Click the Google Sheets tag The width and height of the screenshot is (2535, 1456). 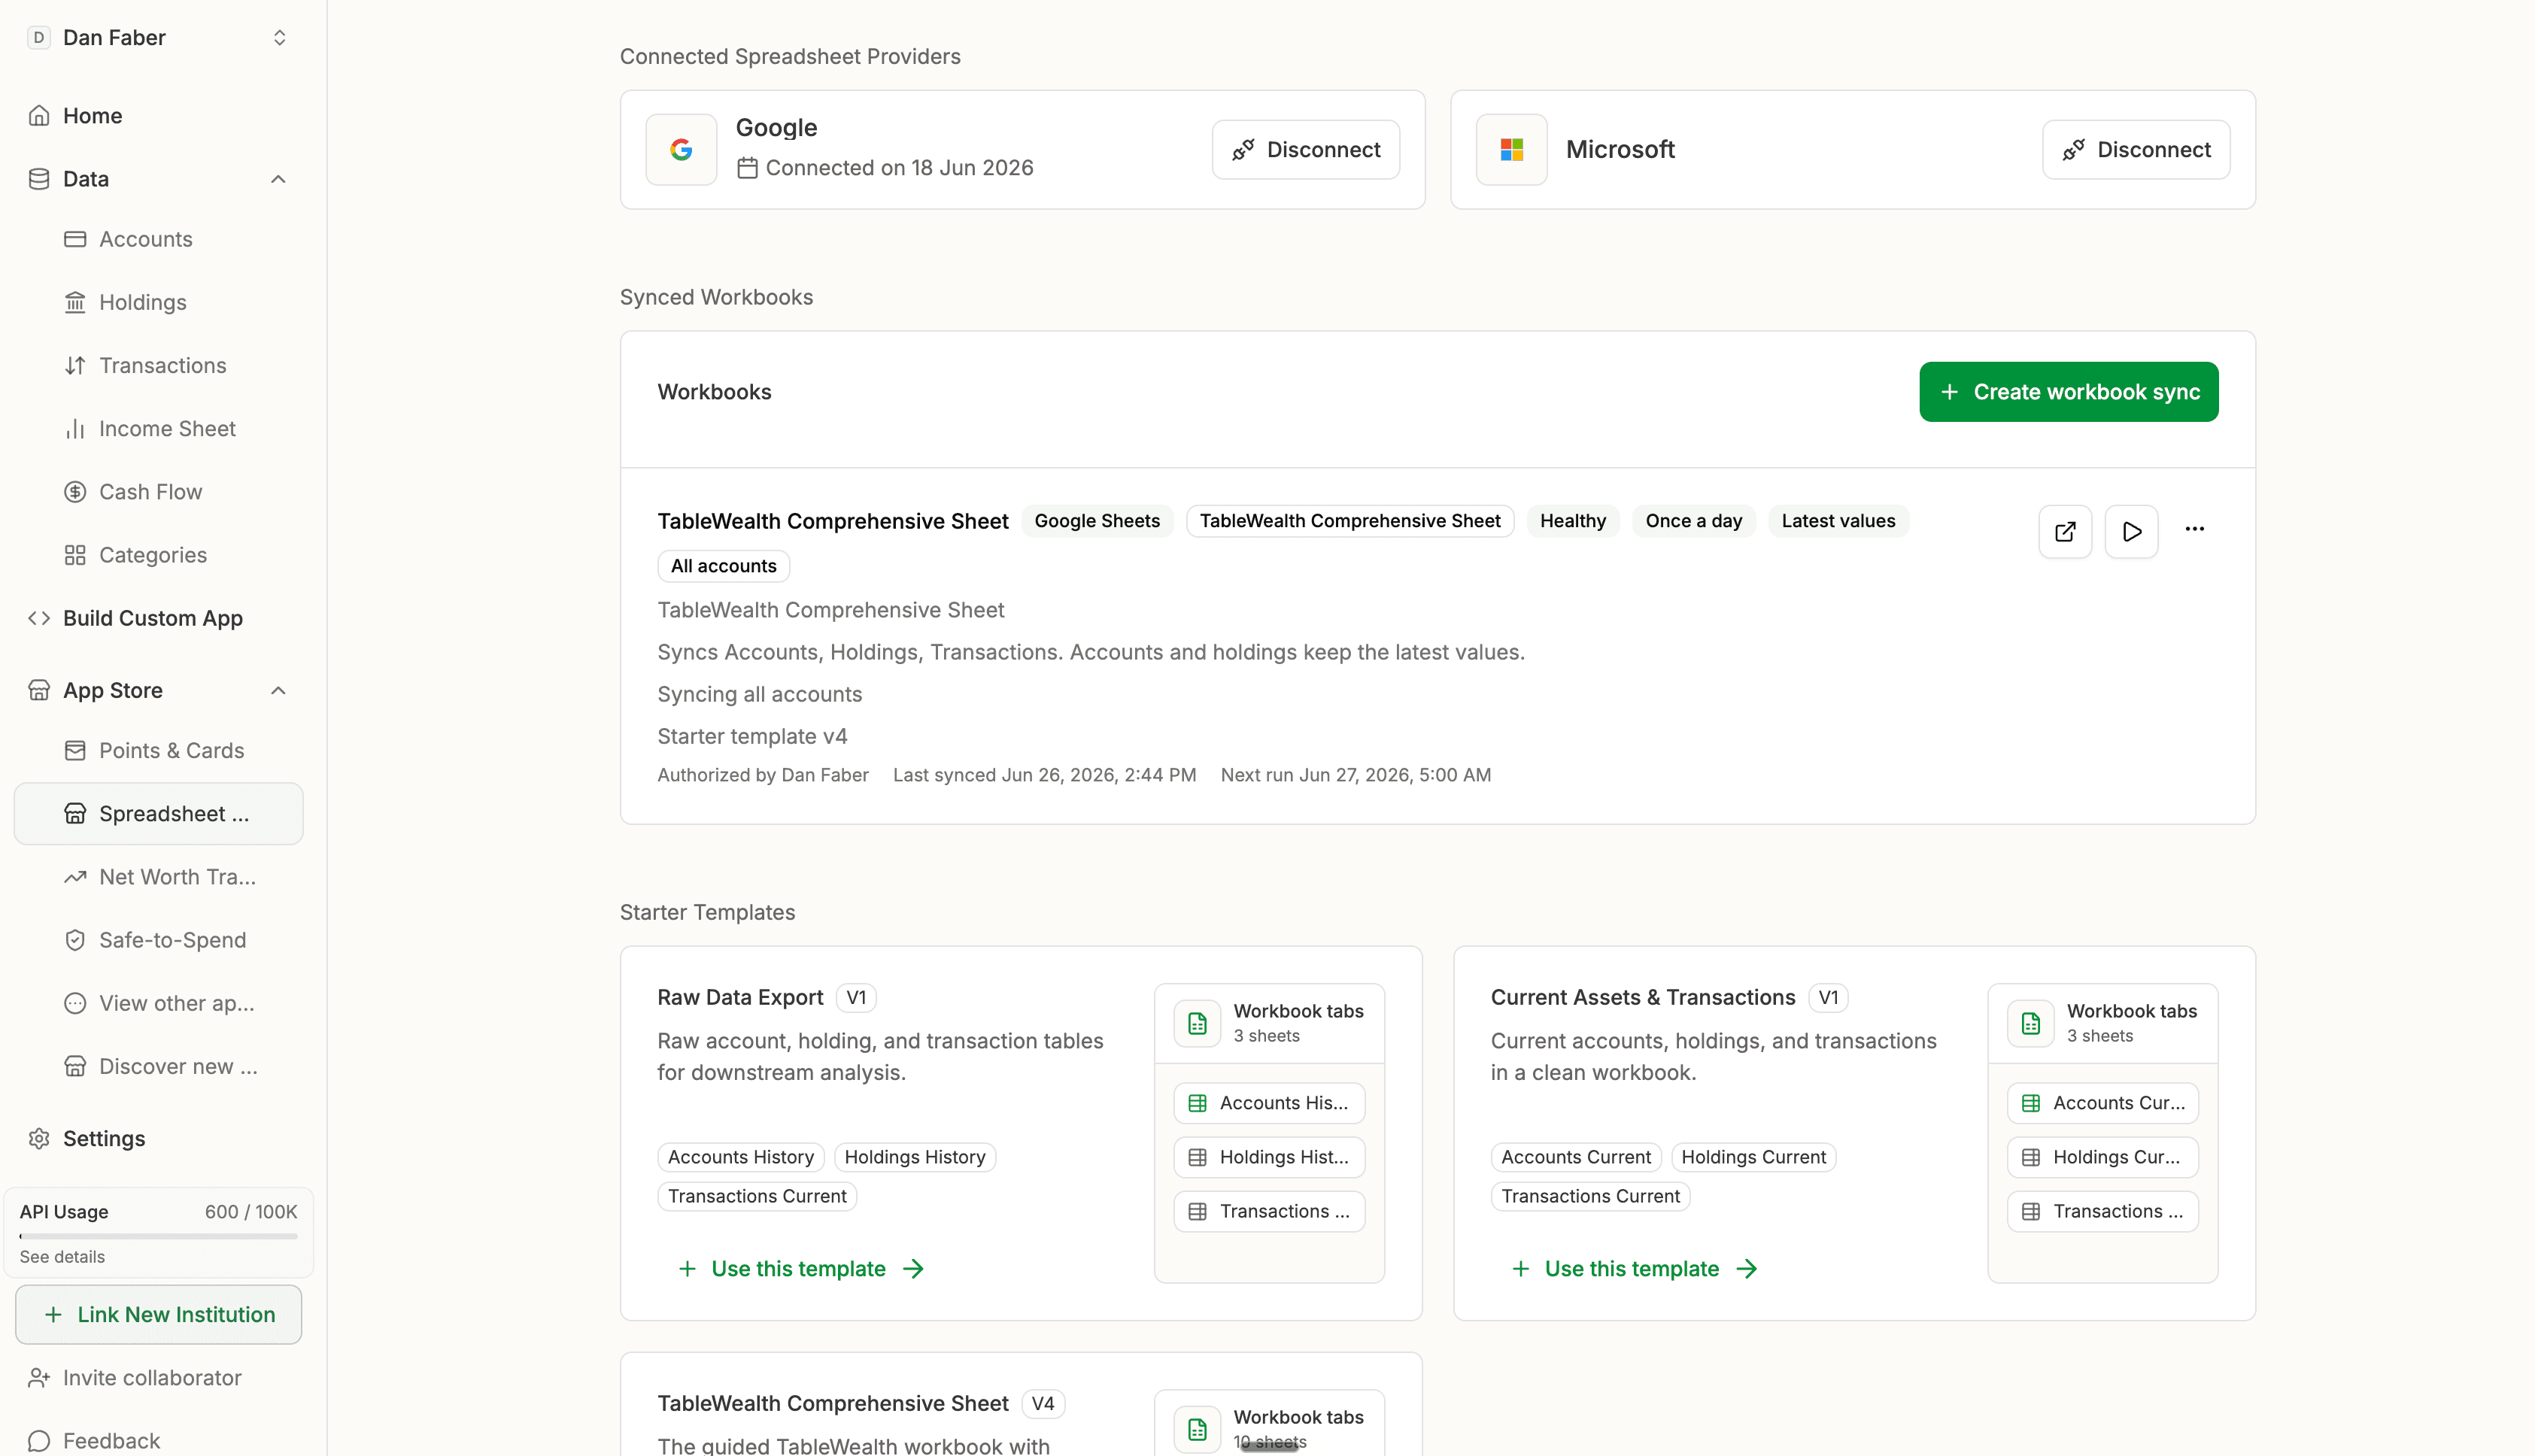[x=1097, y=521]
